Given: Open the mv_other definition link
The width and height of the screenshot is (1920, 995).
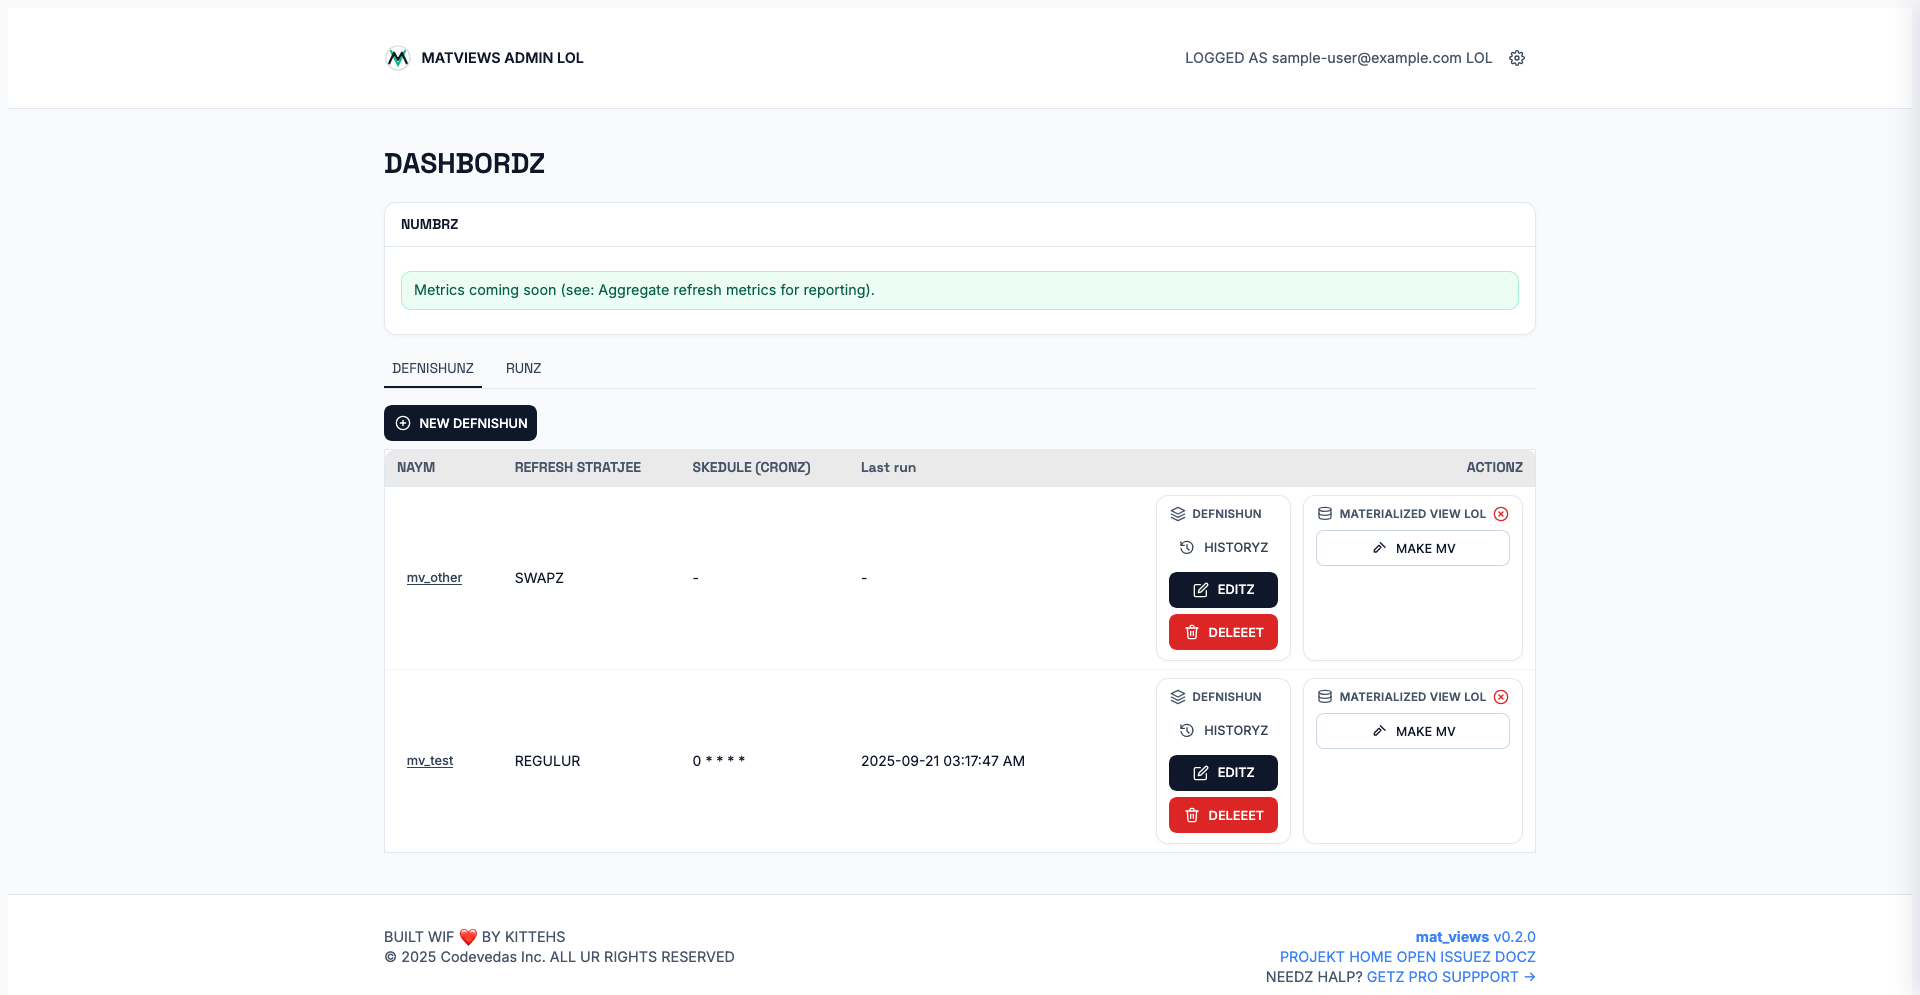Looking at the screenshot, I should pyautogui.click(x=434, y=578).
